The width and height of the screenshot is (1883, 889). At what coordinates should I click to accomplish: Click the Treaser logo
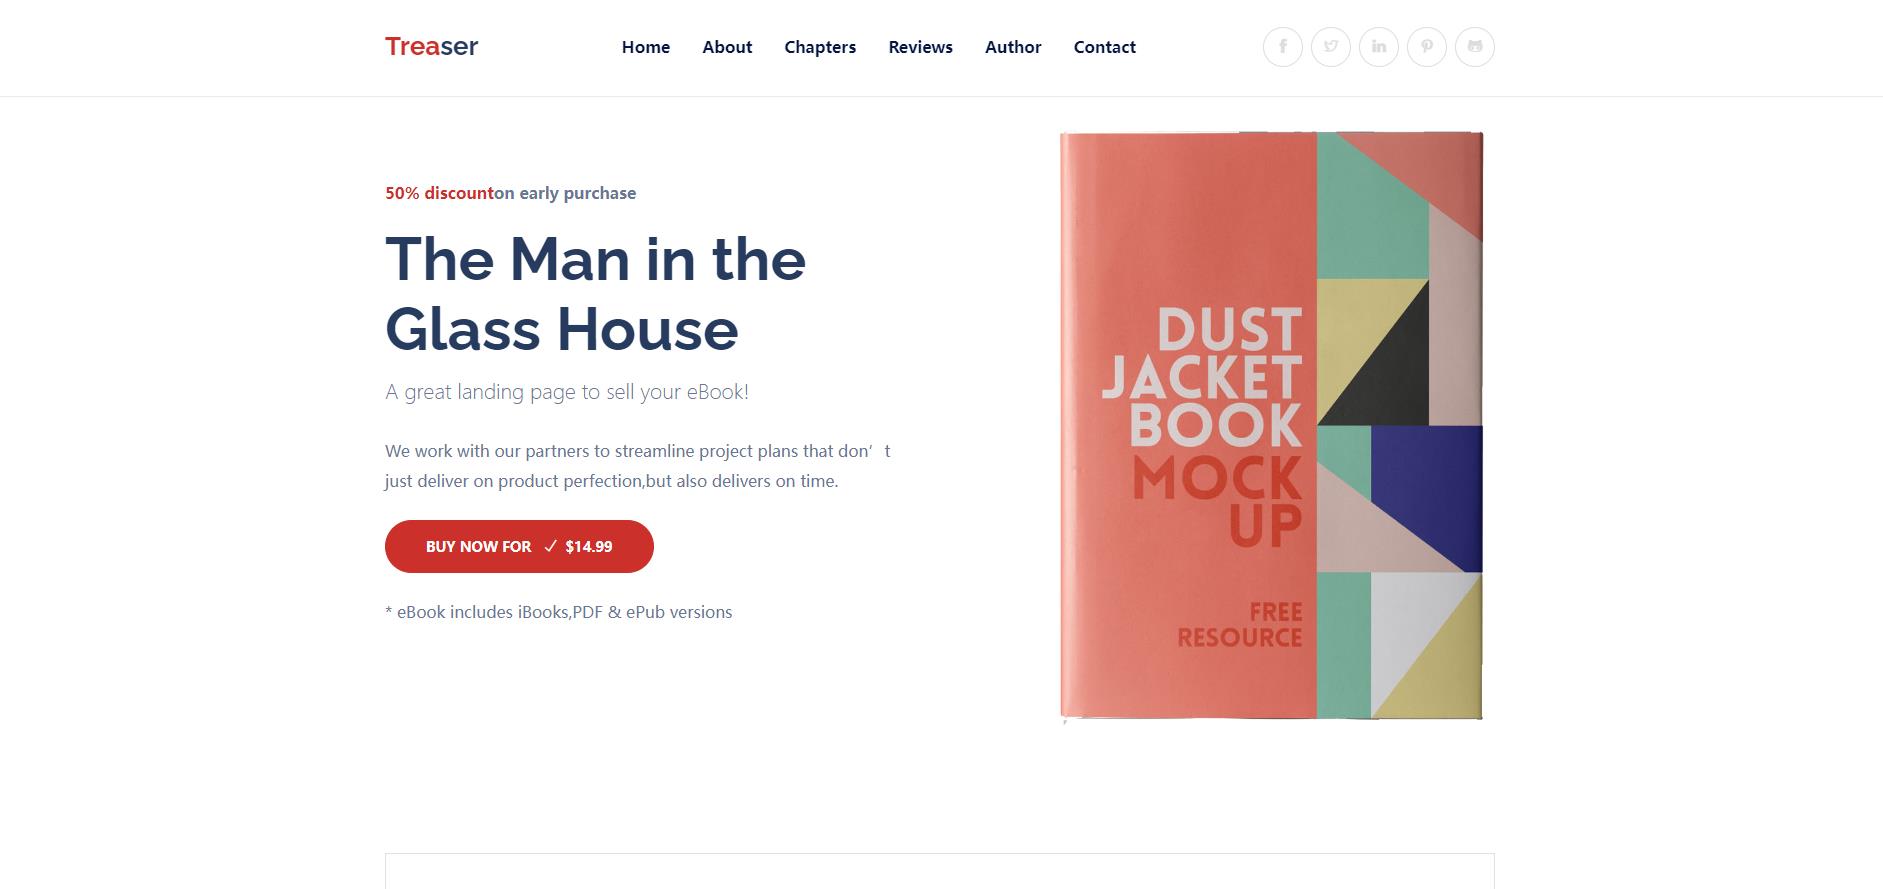pos(431,47)
